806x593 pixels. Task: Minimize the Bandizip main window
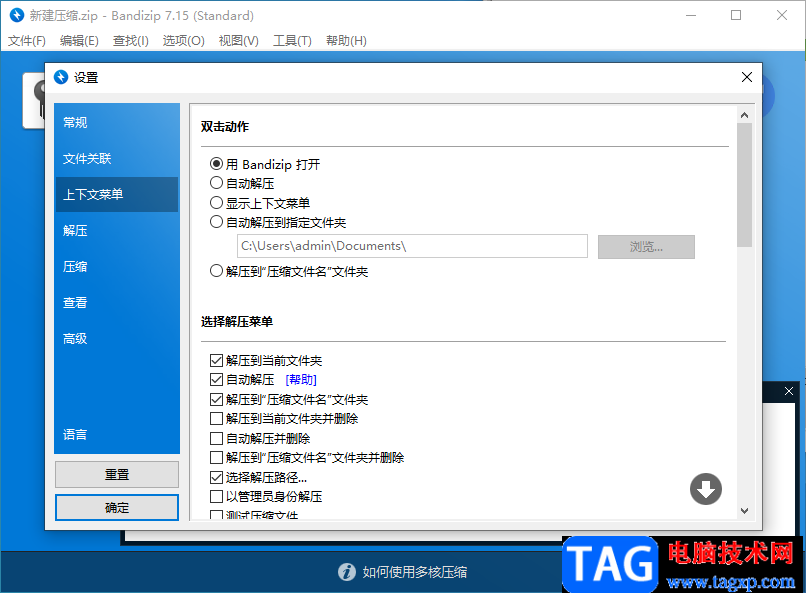click(691, 15)
